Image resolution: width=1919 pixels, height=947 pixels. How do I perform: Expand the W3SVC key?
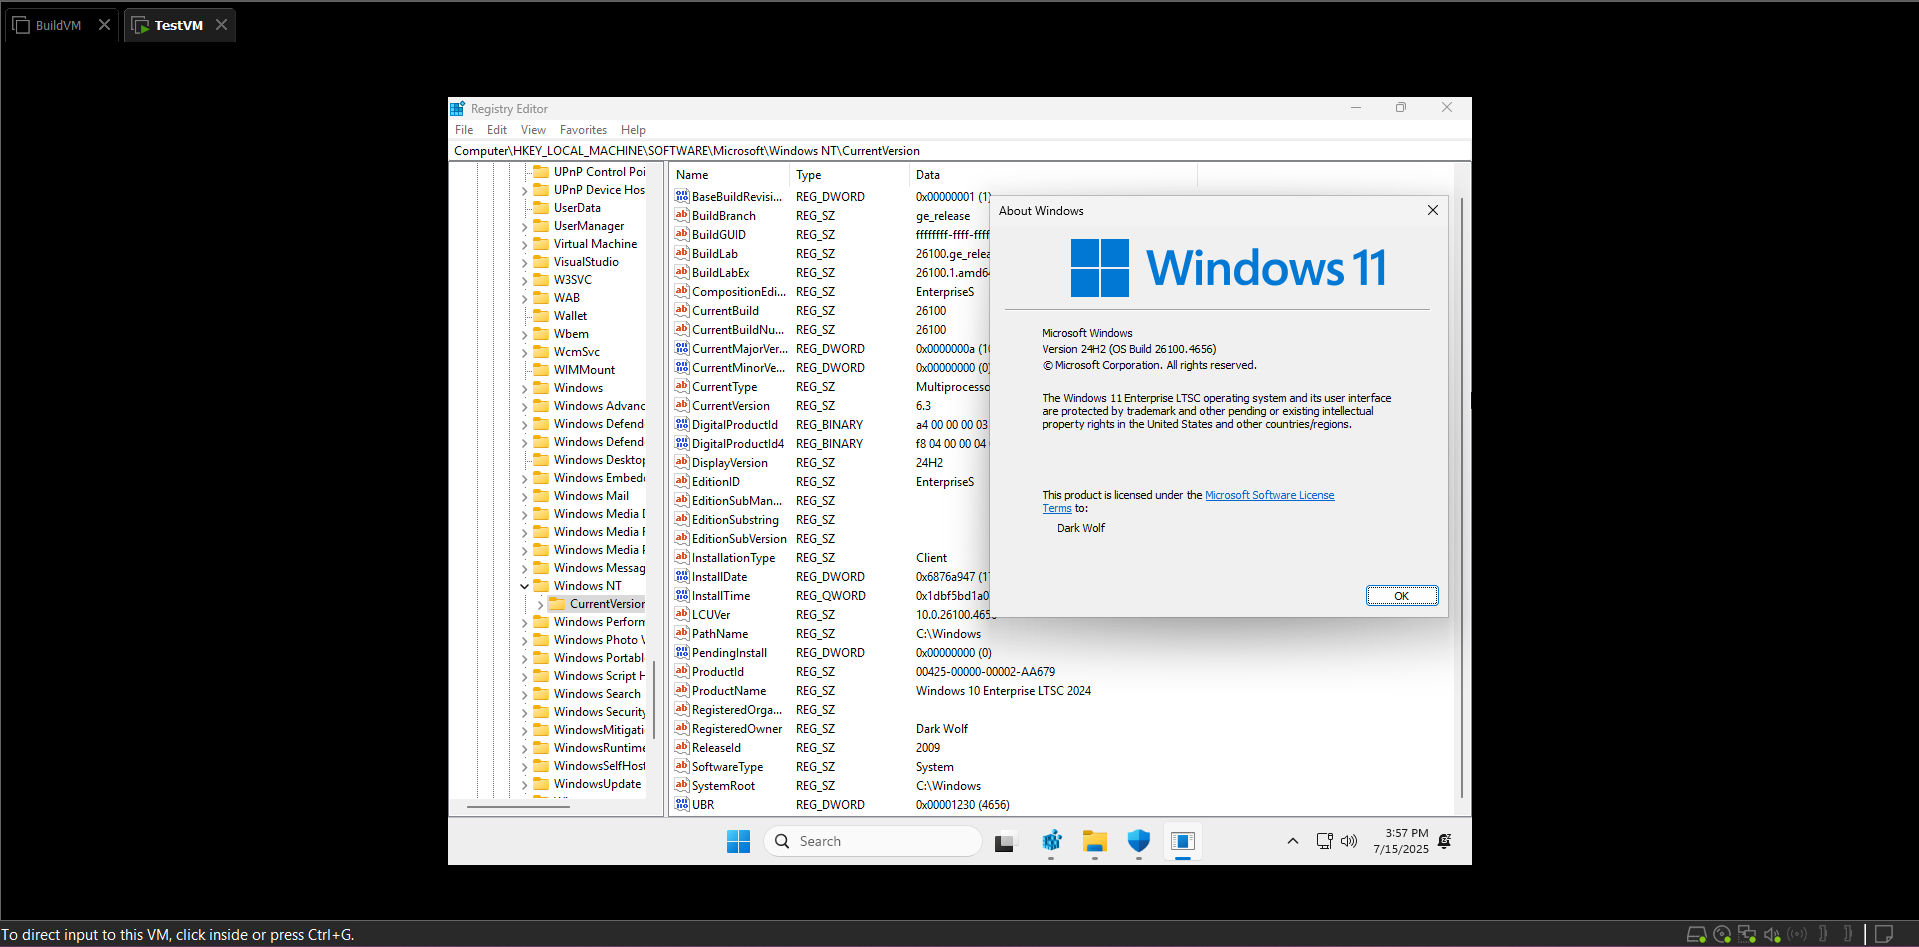524,280
